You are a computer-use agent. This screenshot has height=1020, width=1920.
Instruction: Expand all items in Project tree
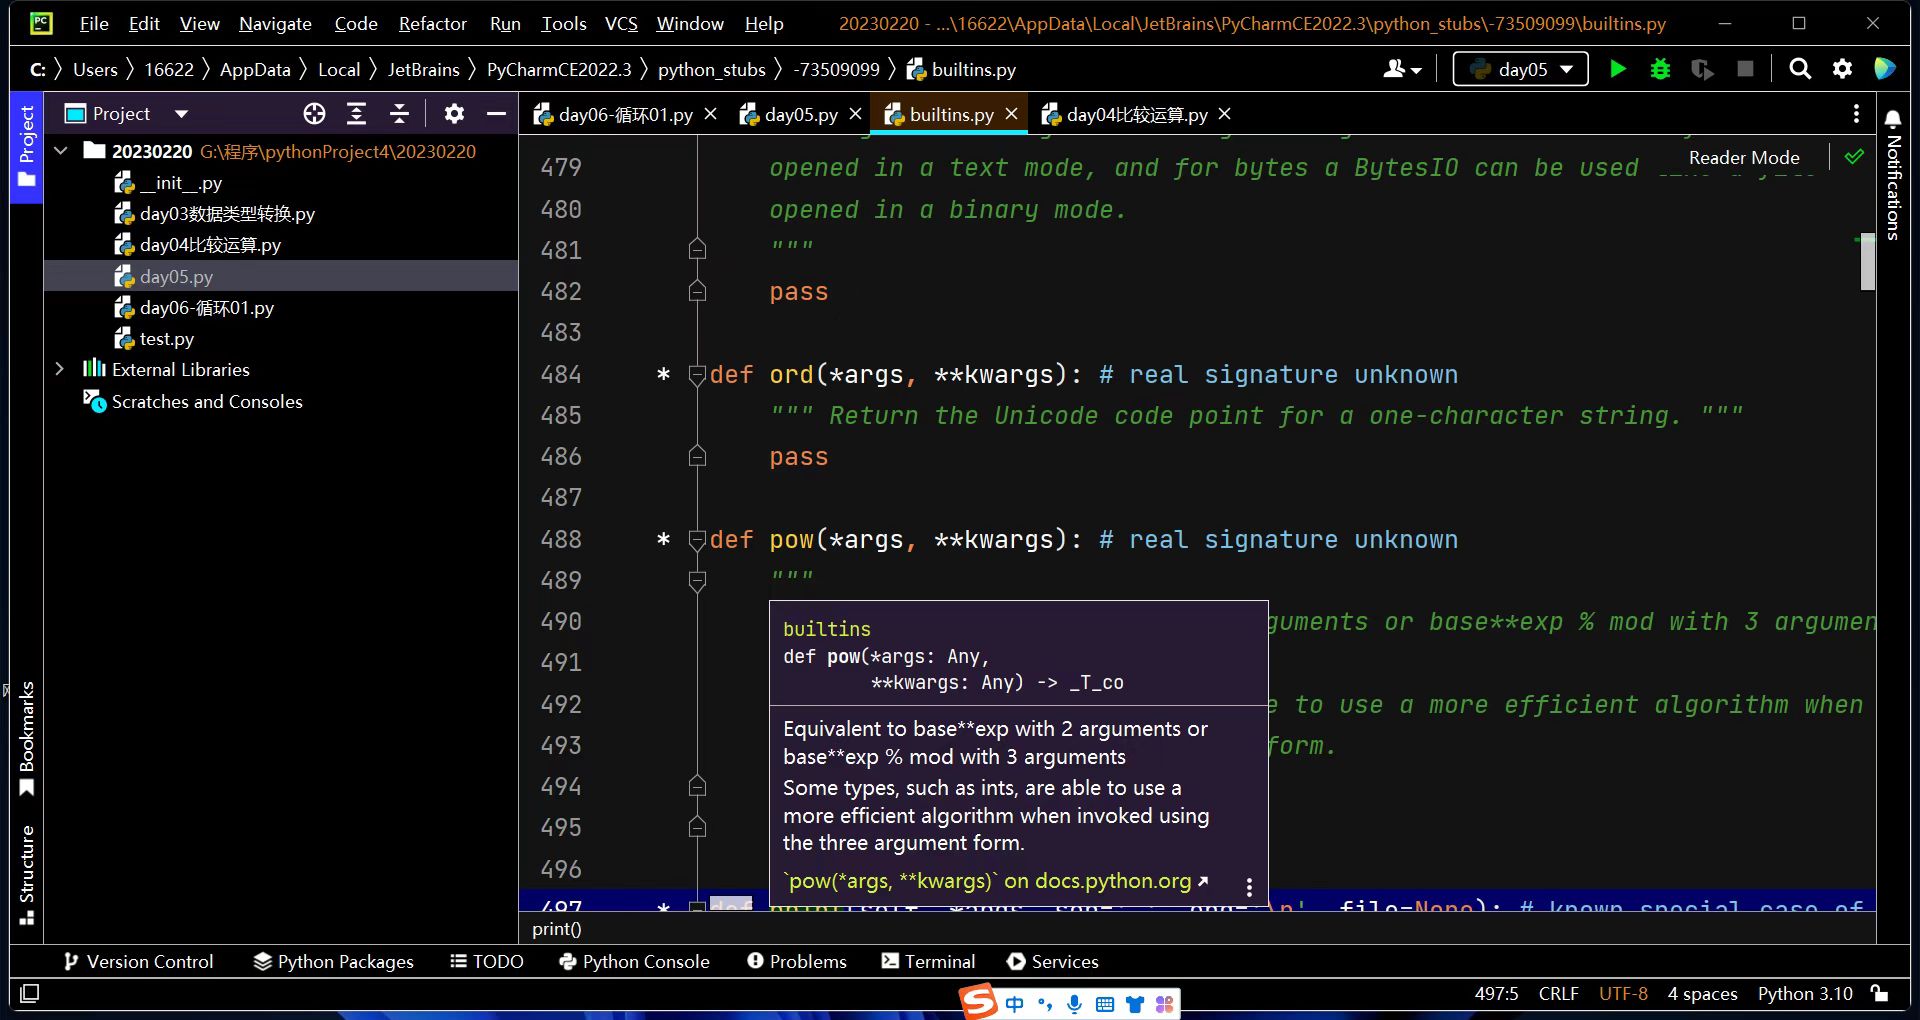[x=356, y=114]
